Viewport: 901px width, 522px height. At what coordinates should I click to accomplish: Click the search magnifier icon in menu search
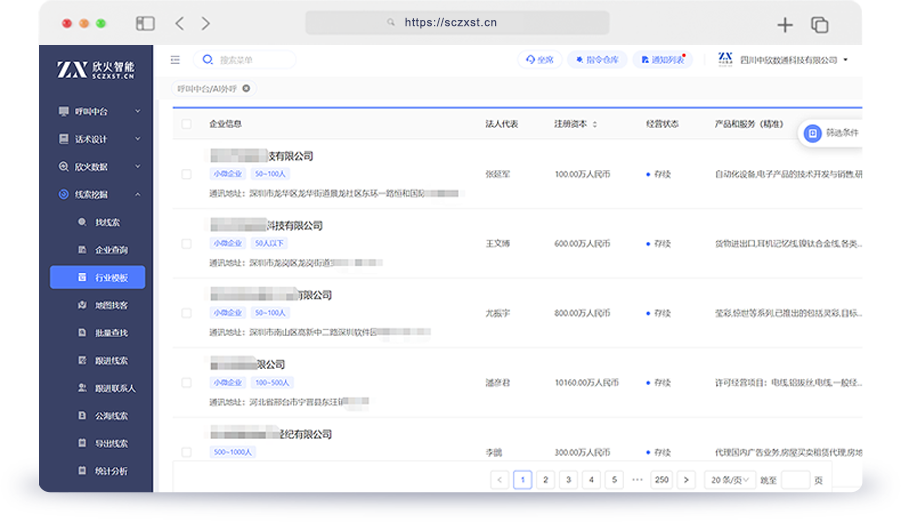[x=207, y=59]
